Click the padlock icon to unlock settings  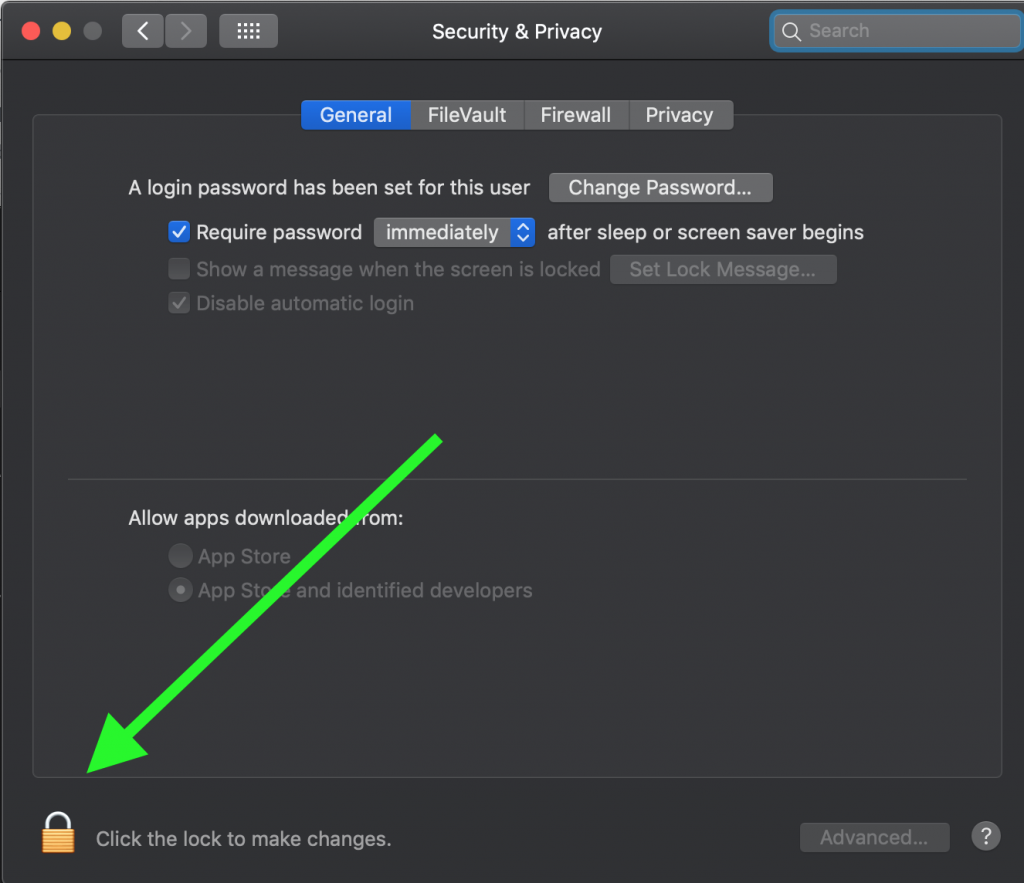point(58,833)
